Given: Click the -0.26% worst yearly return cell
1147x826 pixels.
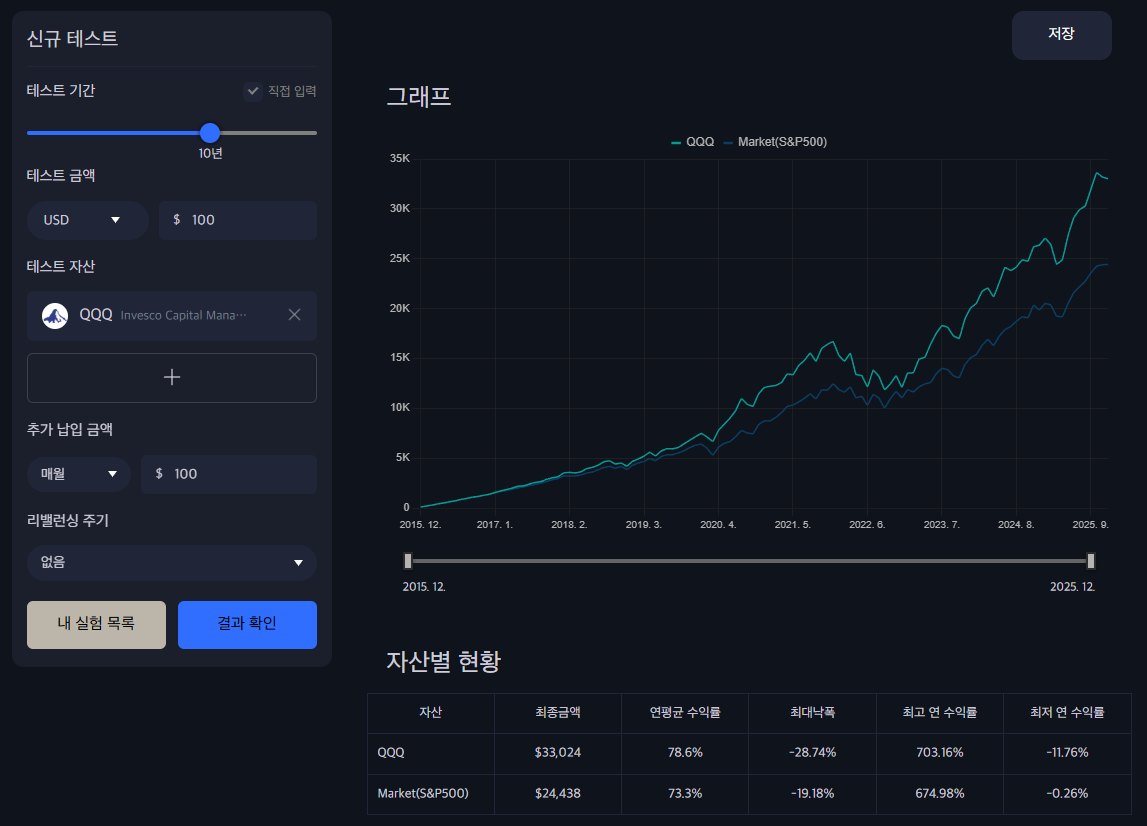Looking at the screenshot, I should point(1067,794).
